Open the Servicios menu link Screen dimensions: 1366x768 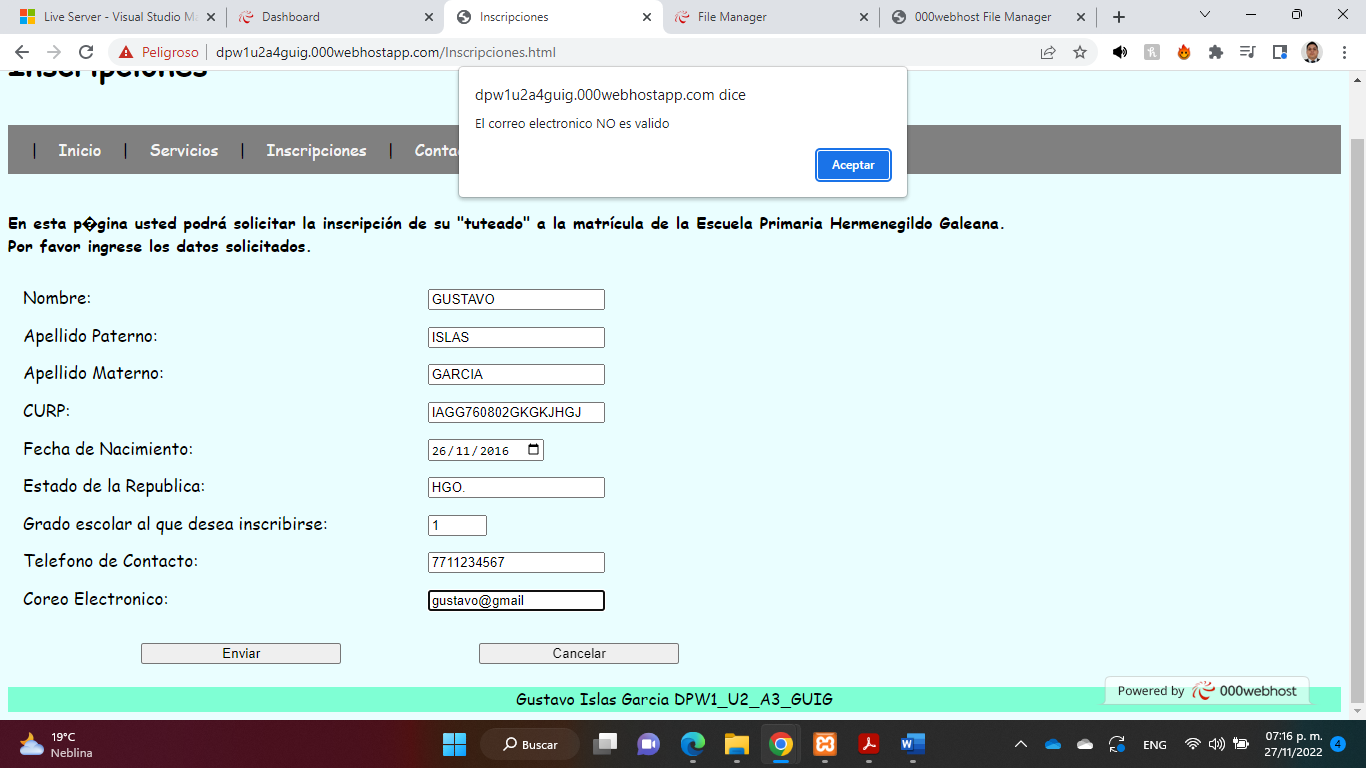click(184, 150)
